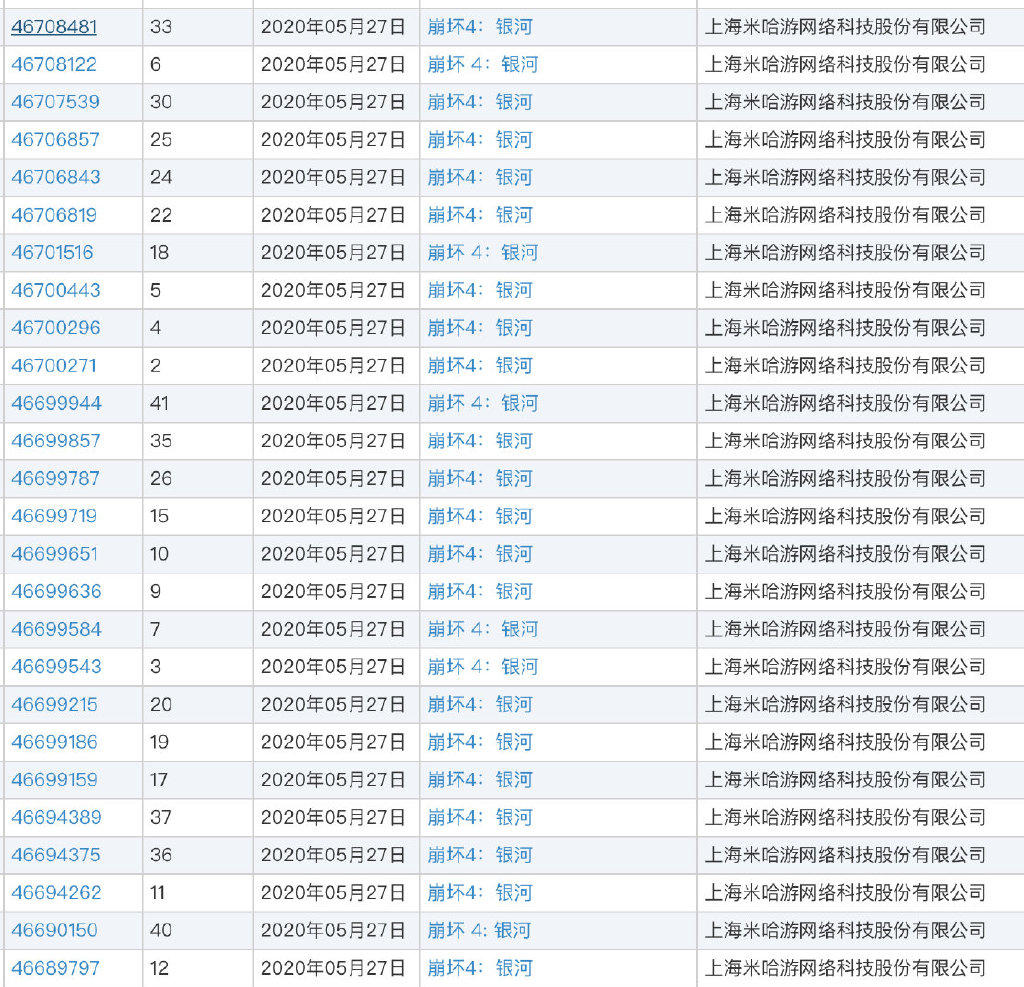Click trademark name in row 46699584

click(x=483, y=629)
